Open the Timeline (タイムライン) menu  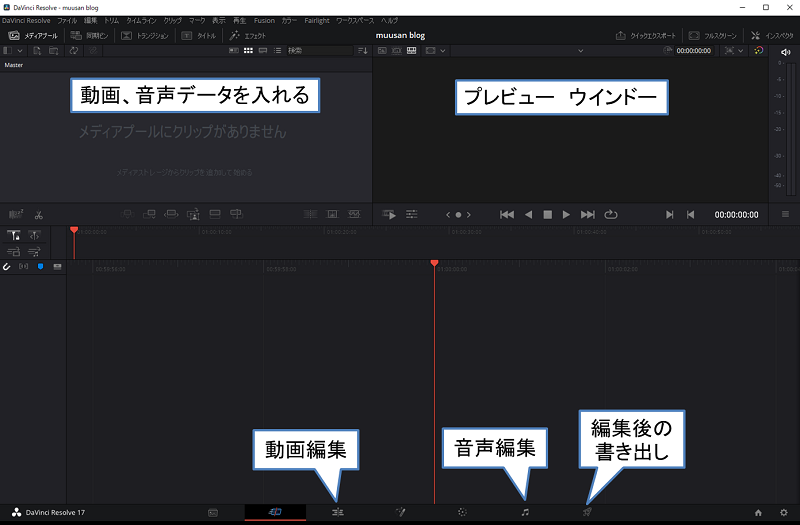point(141,20)
